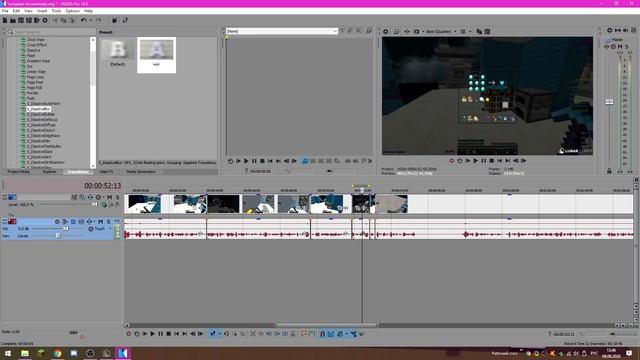This screenshot has height=360, width=640.
Task: Pause playback in the video preview window
Action: [484, 161]
